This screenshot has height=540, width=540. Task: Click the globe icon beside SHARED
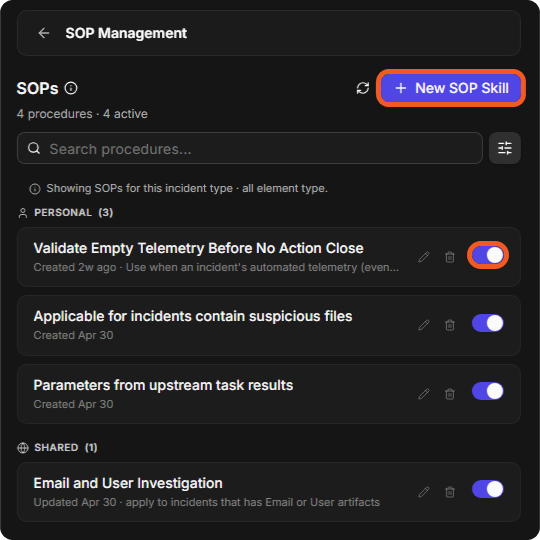pyautogui.click(x=23, y=448)
